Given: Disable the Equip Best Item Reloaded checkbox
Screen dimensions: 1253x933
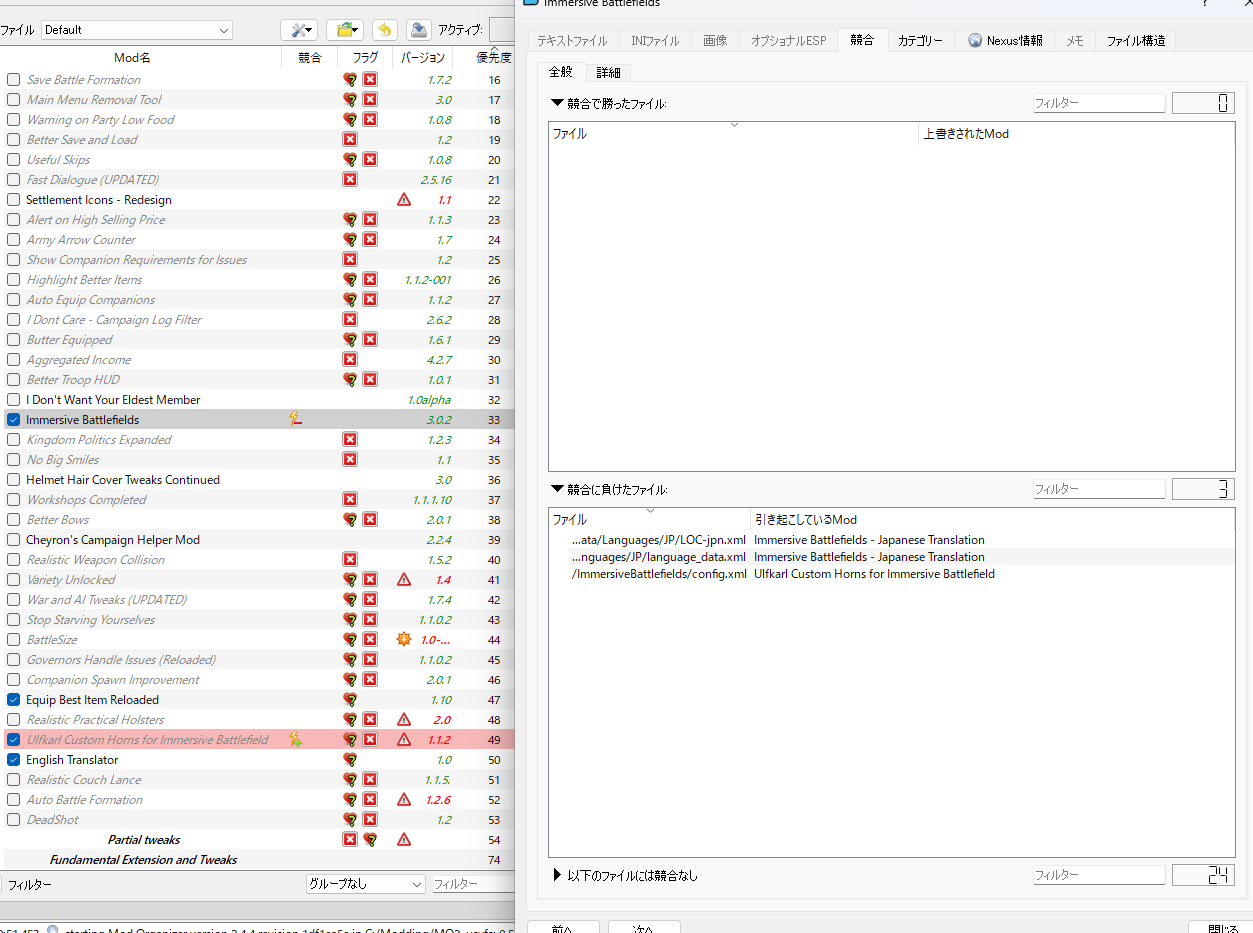Looking at the screenshot, I should click(13, 699).
